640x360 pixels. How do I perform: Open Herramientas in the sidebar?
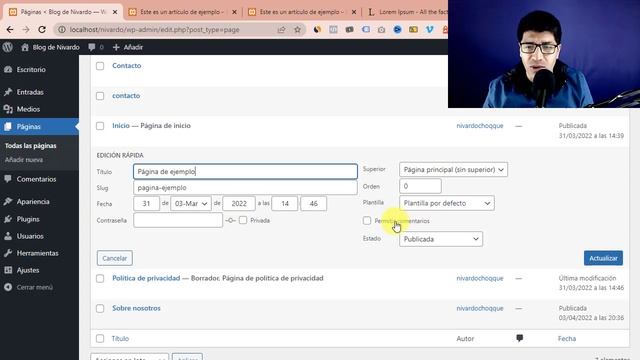click(x=37, y=253)
